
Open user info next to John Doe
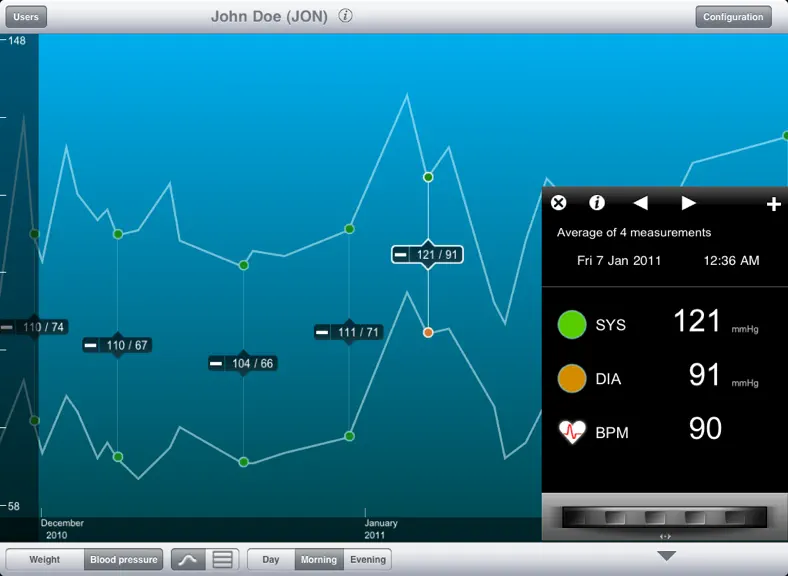click(x=345, y=16)
